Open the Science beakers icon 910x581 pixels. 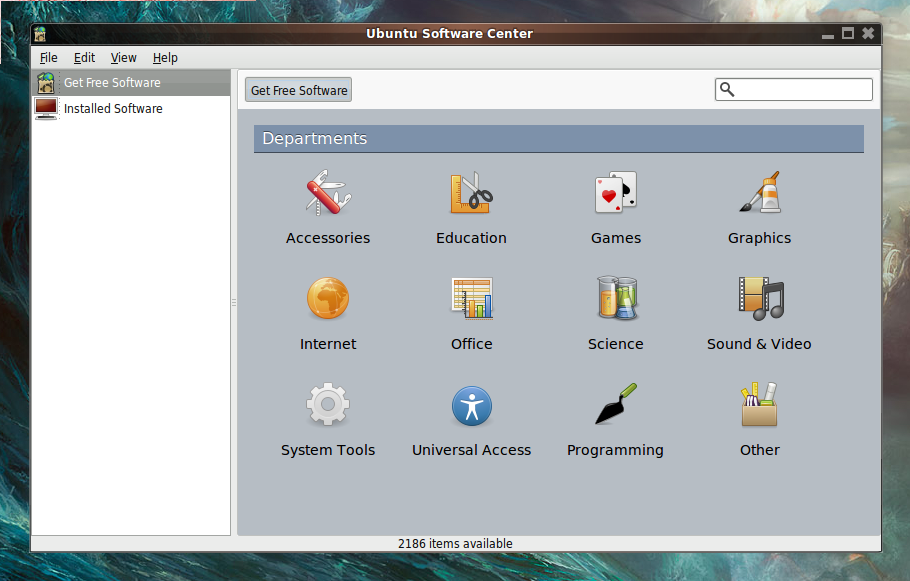point(616,298)
